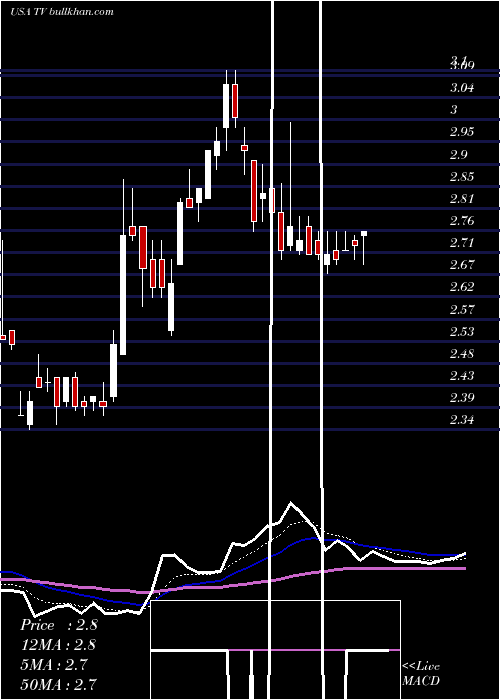This screenshot has width=500, height=700.
Task: Click the '50MA : 2.7' readout
Action: point(58,684)
